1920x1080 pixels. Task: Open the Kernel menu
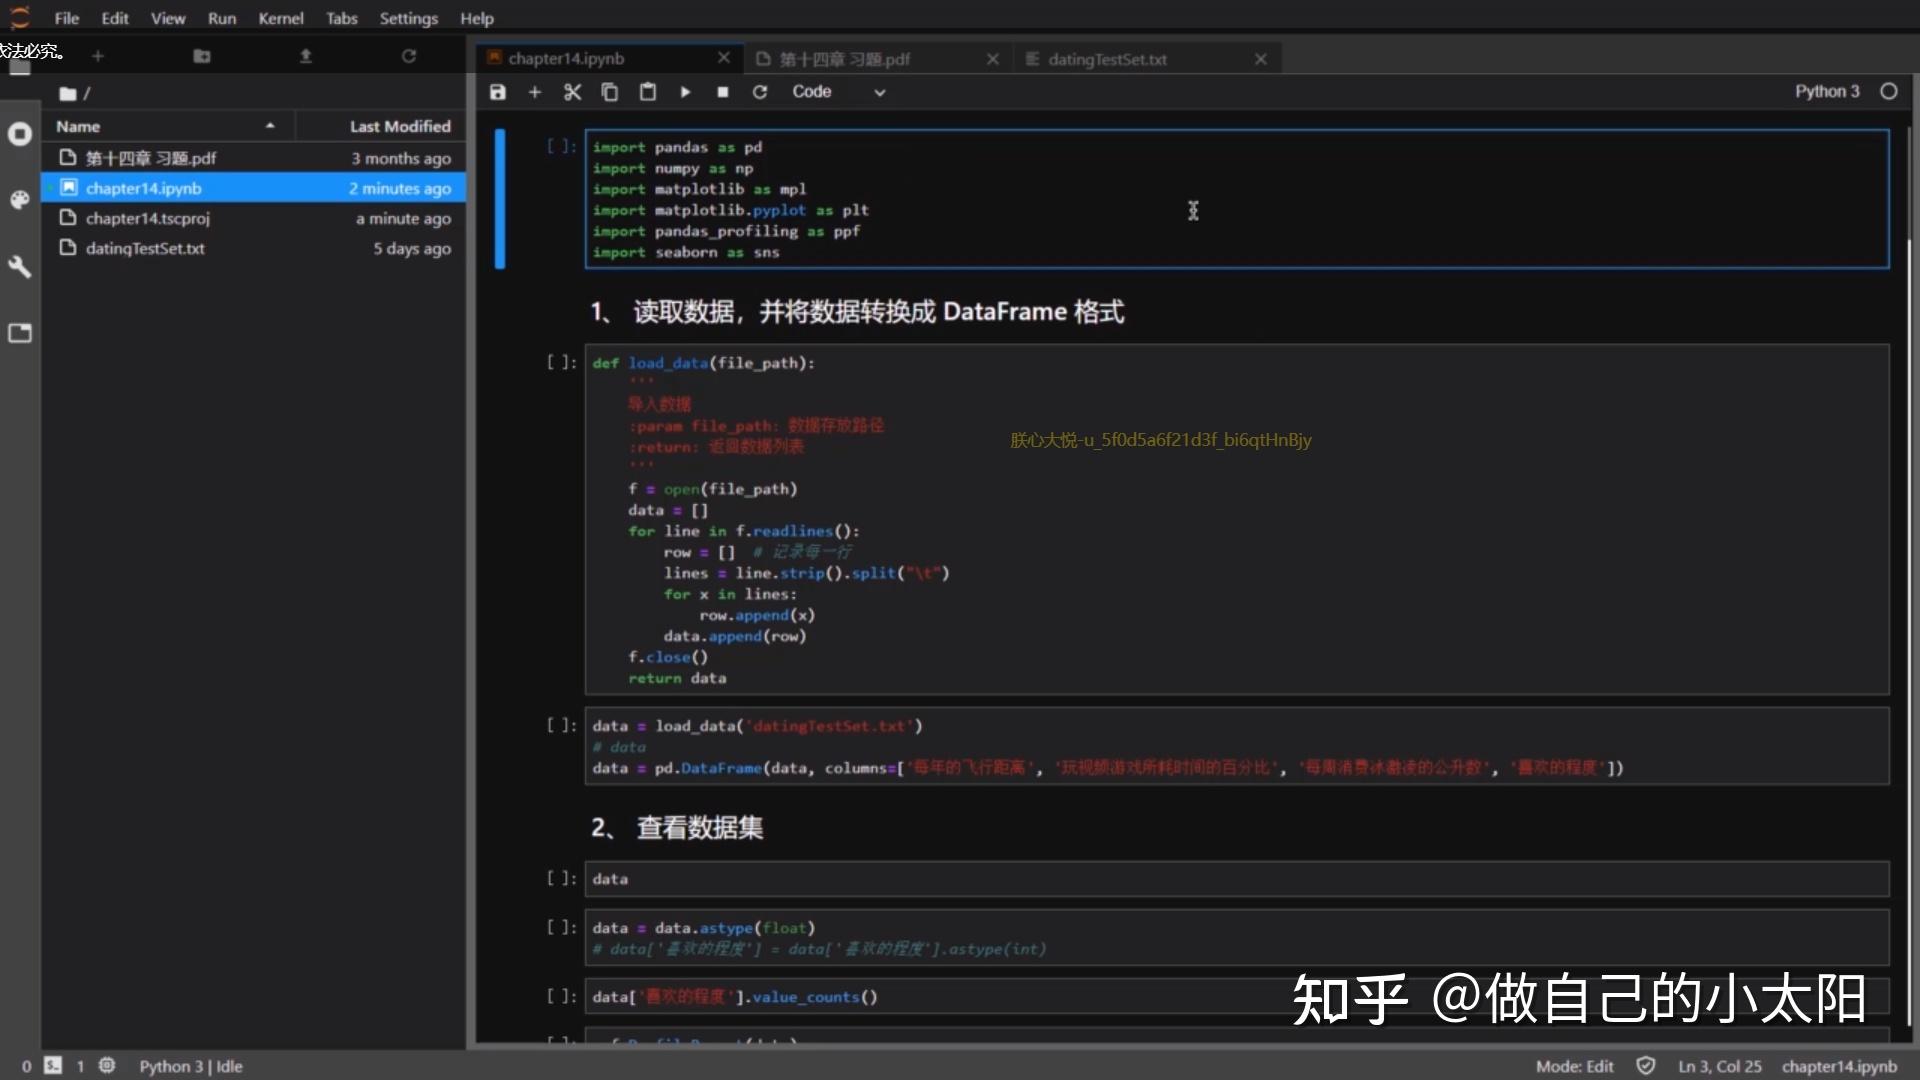coord(280,18)
